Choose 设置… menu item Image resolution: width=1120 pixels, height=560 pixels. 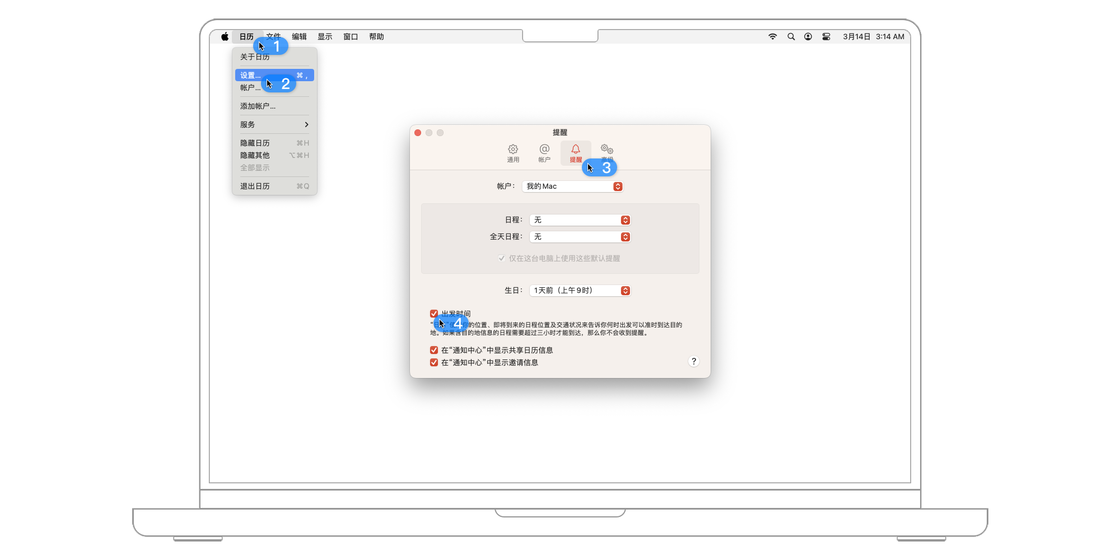click(274, 75)
